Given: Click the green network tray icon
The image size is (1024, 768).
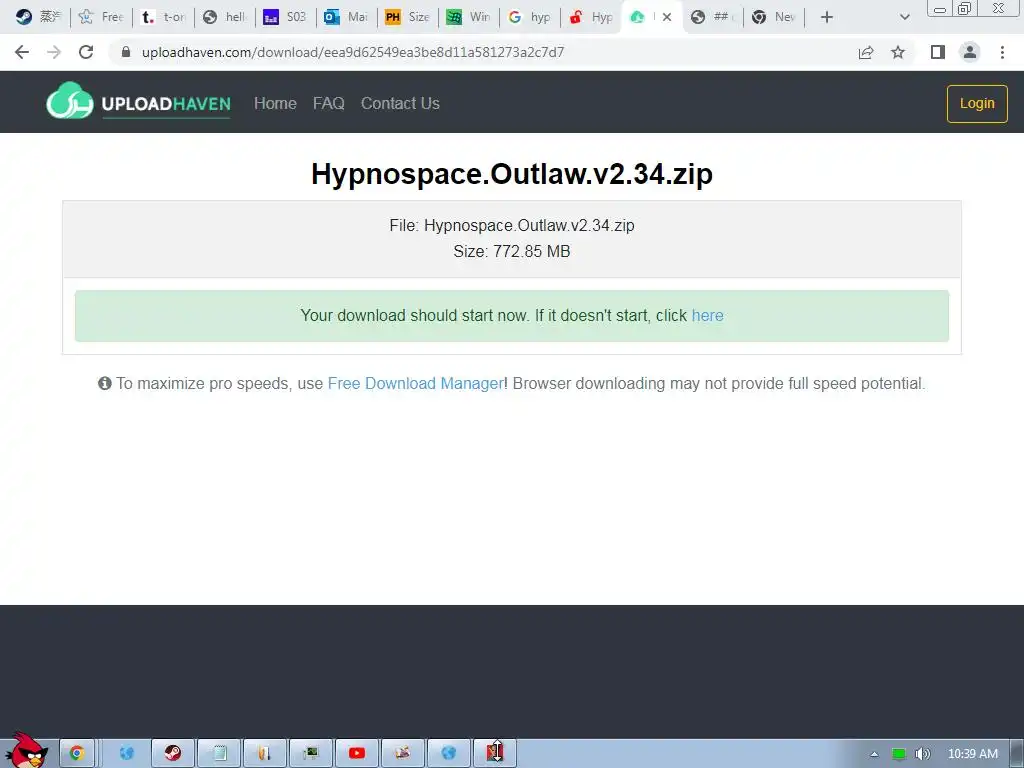Looking at the screenshot, I should click(899, 754).
